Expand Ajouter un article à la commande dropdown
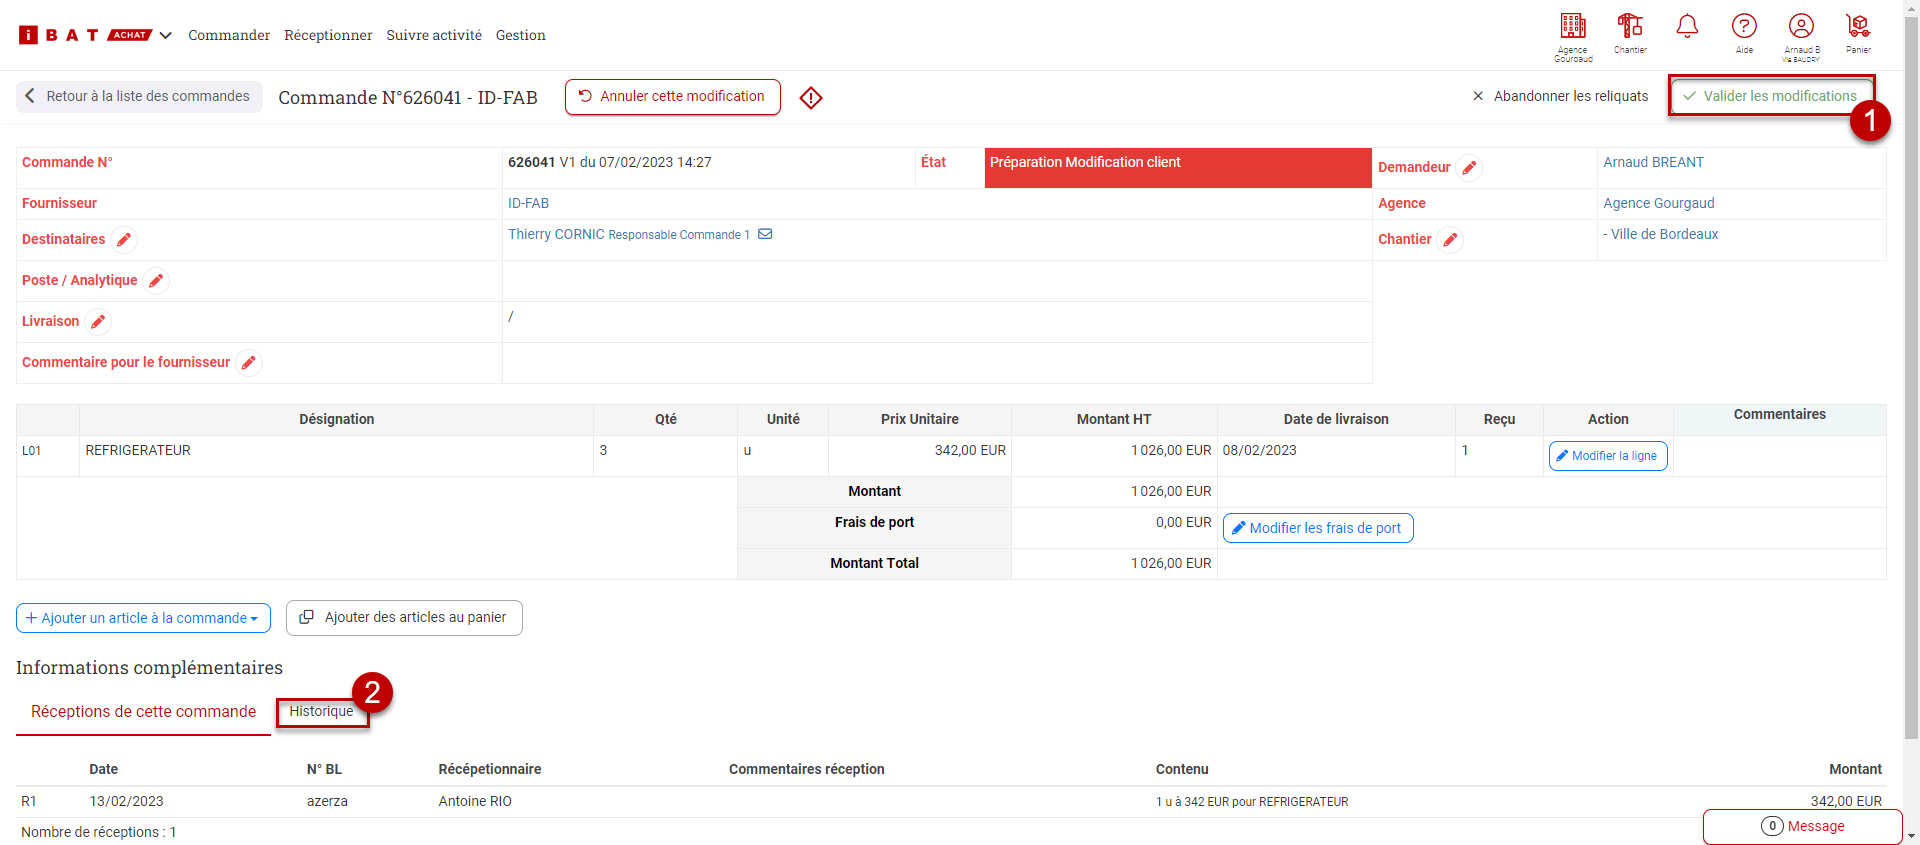The image size is (1920, 845). click(x=143, y=618)
